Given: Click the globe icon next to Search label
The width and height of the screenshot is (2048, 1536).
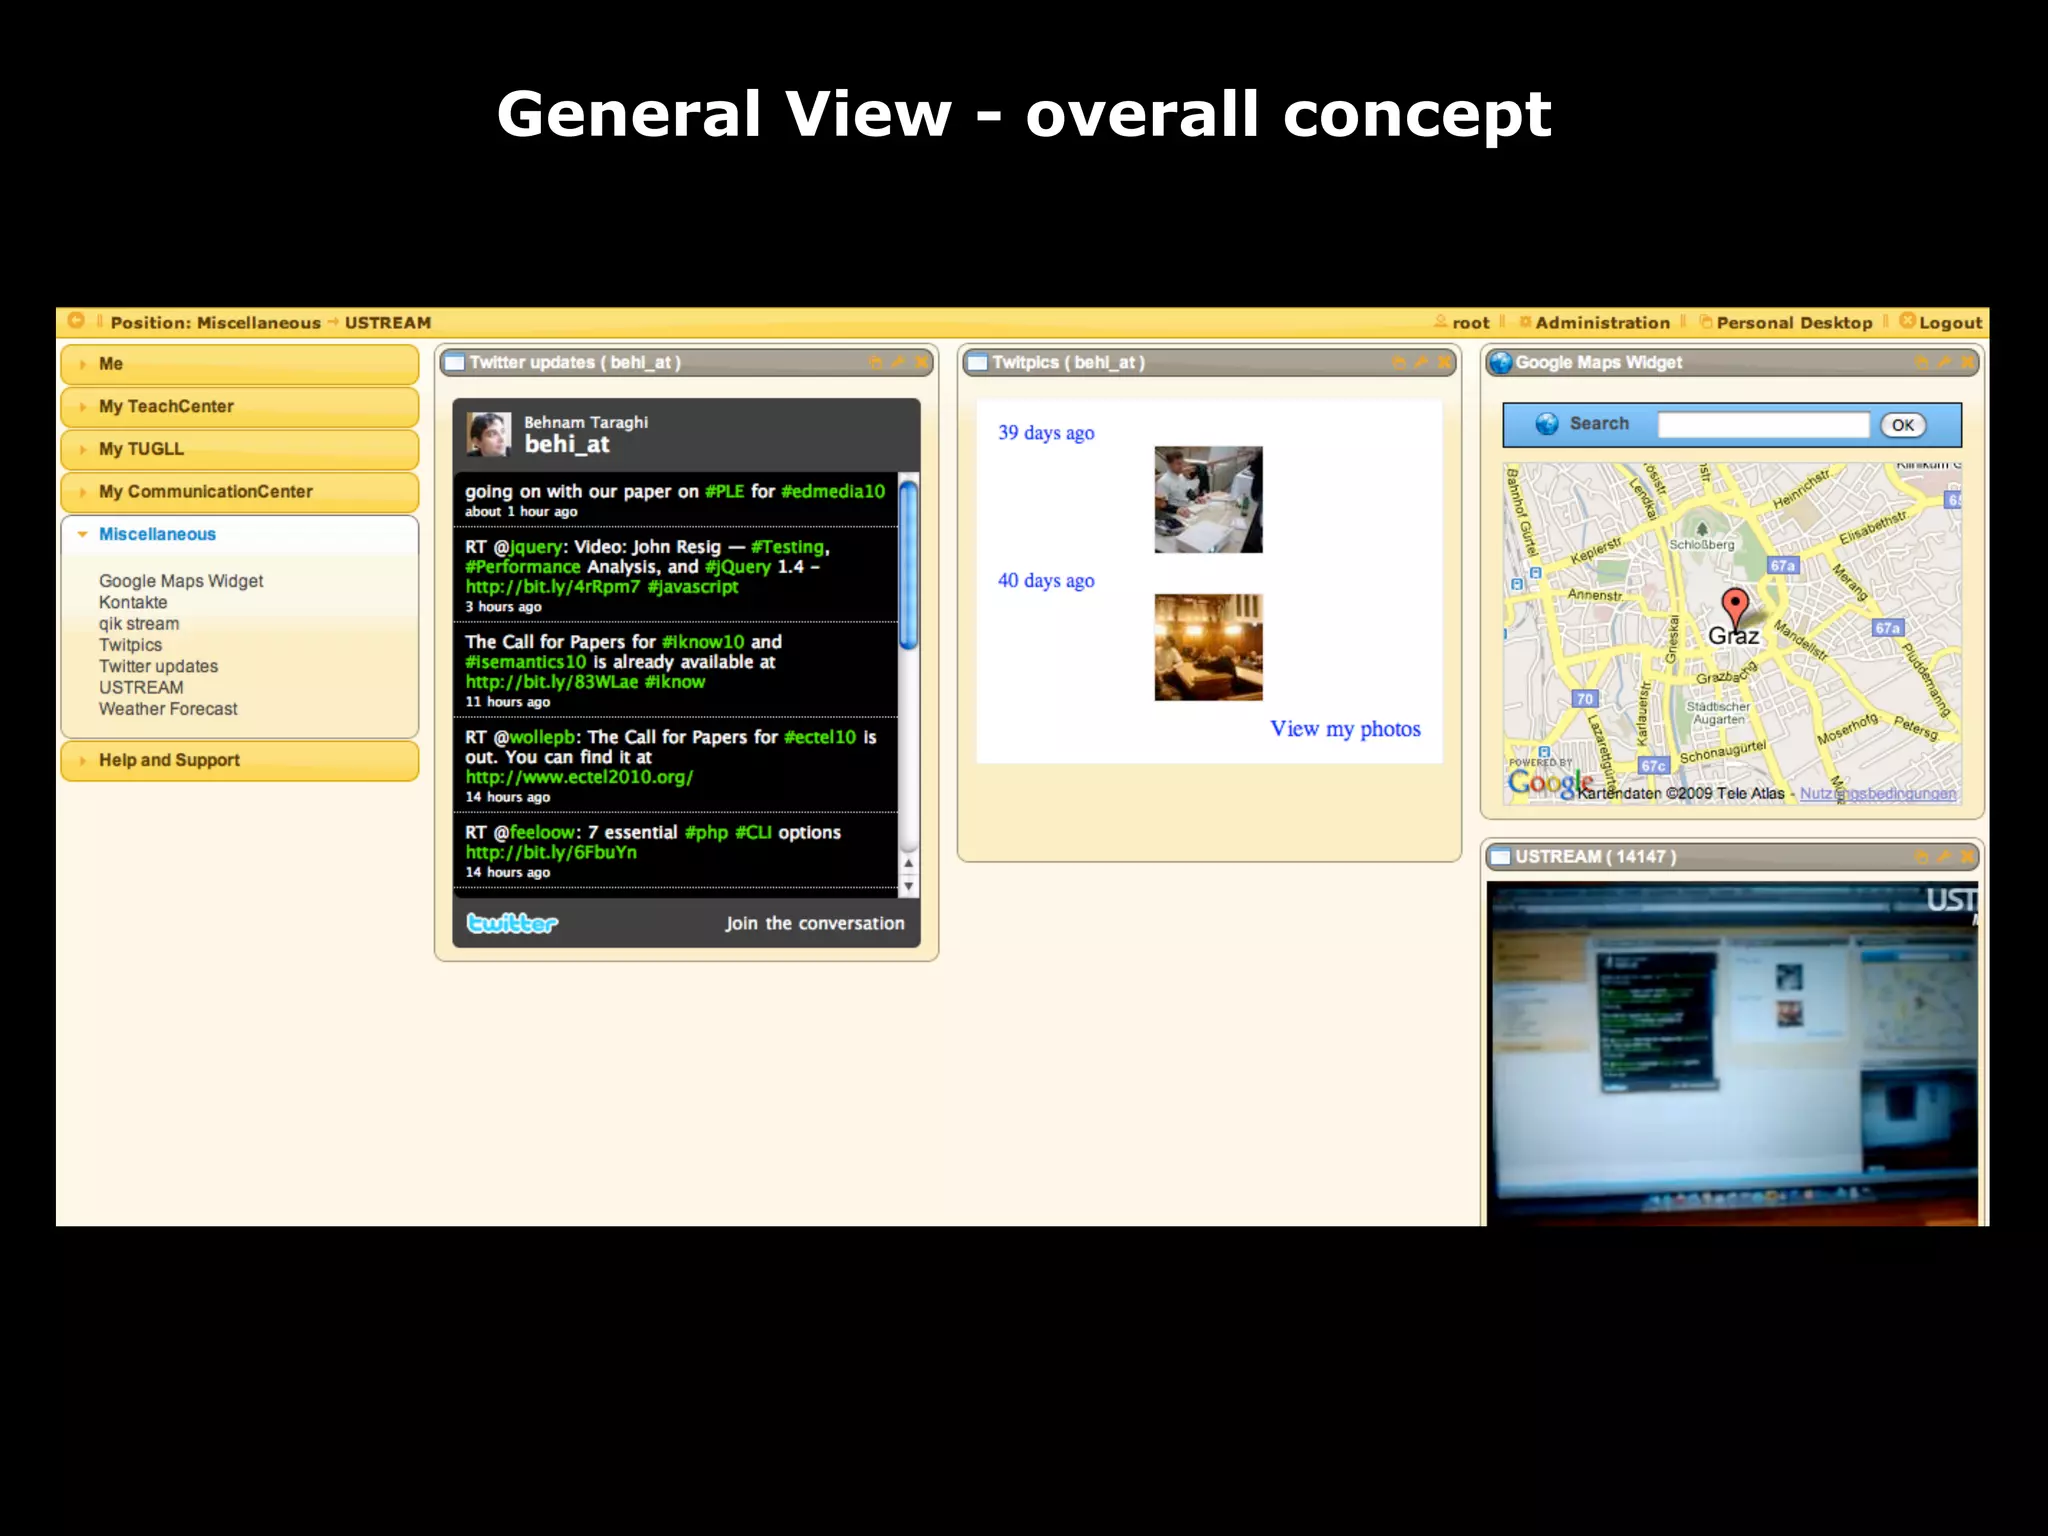Looking at the screenshot, I should (x=1547, y=424).
